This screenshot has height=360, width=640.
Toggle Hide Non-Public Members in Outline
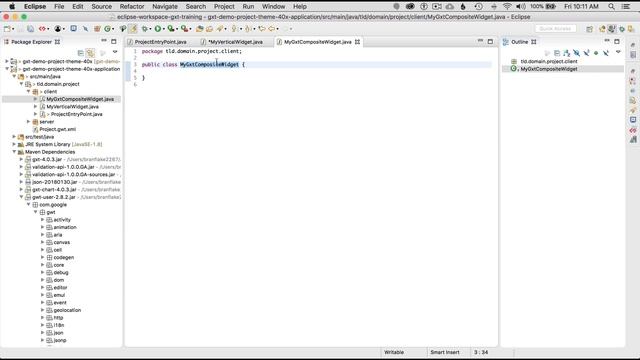(596, 53)
